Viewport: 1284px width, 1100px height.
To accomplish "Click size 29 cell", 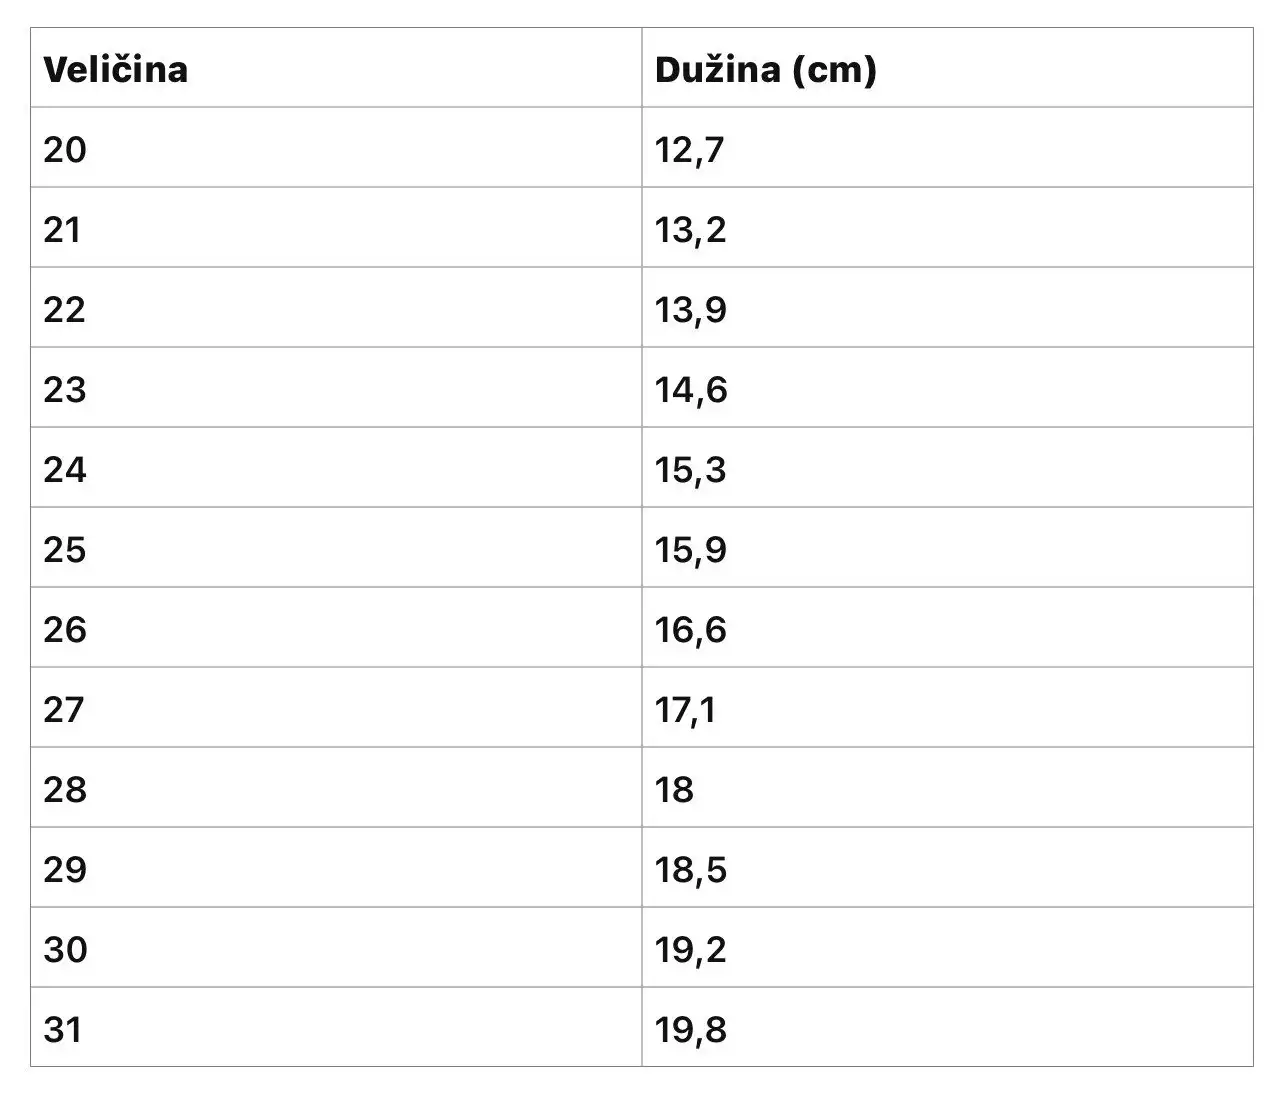I will (65, 869).
